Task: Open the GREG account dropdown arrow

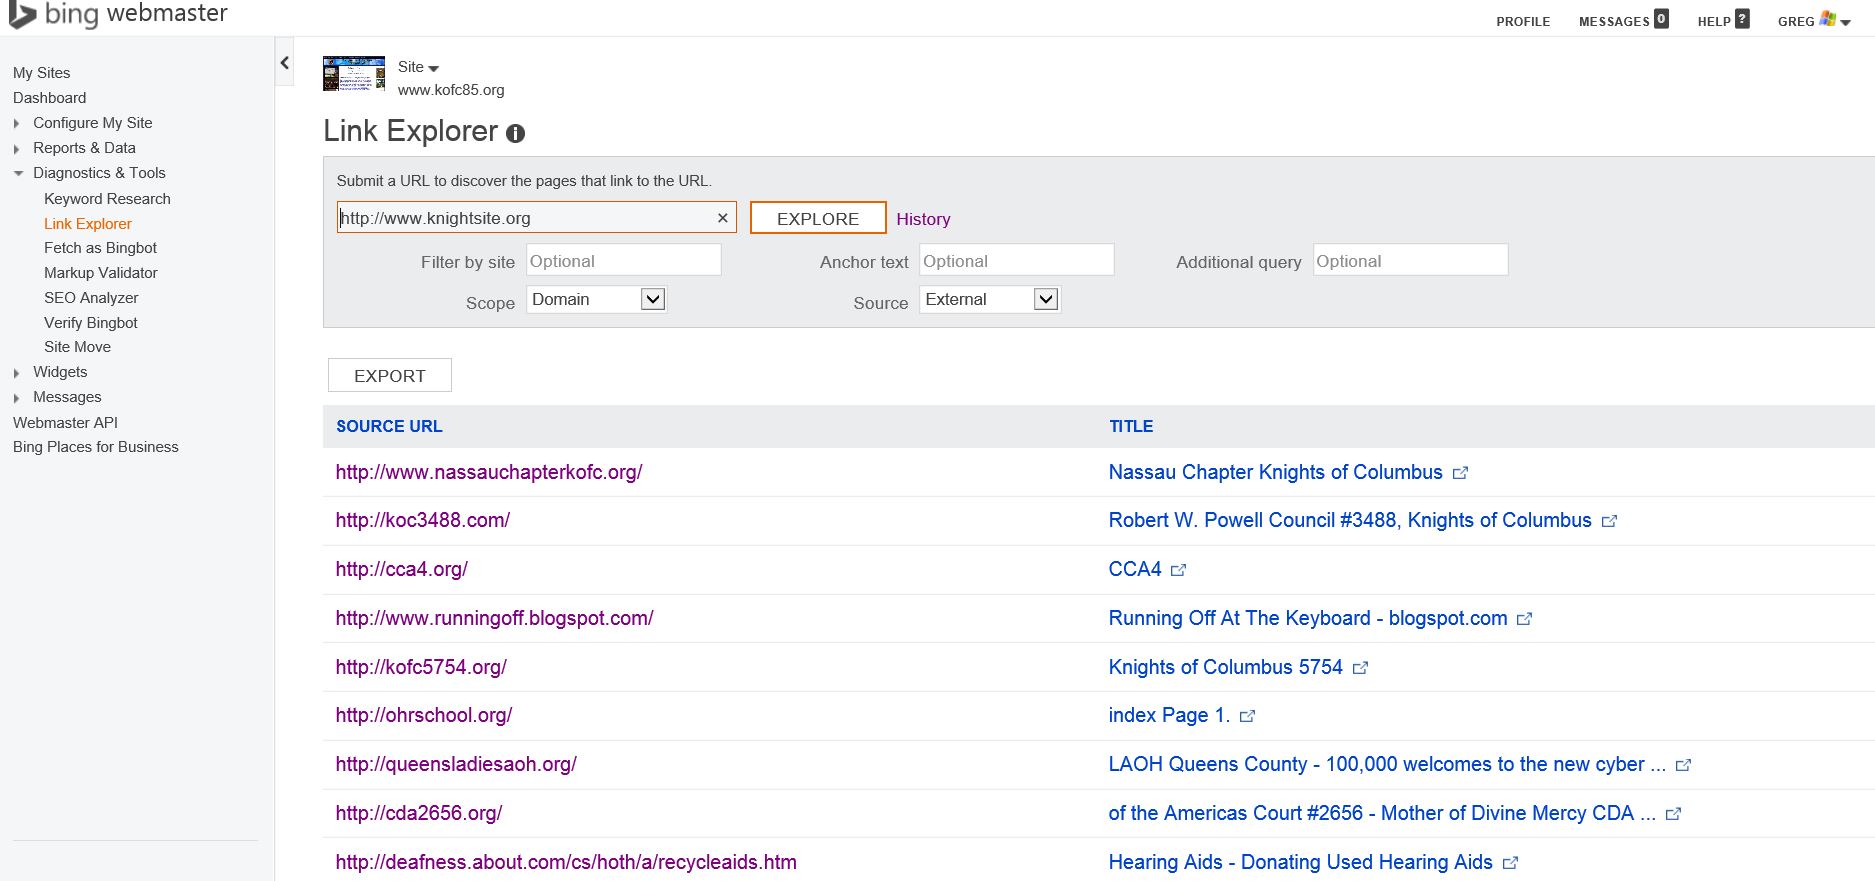Action: tap(1845, 22)
